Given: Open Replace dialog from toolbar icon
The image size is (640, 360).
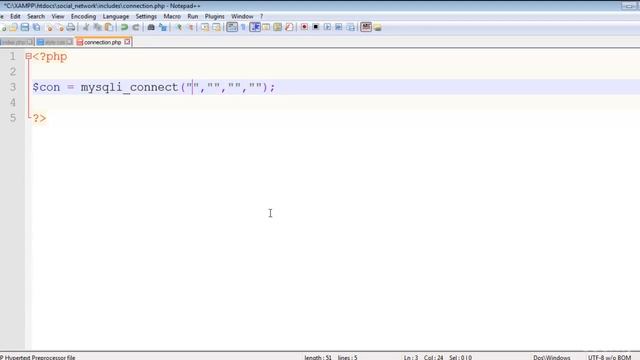Looking at the screenshot, I should [163, 27].
